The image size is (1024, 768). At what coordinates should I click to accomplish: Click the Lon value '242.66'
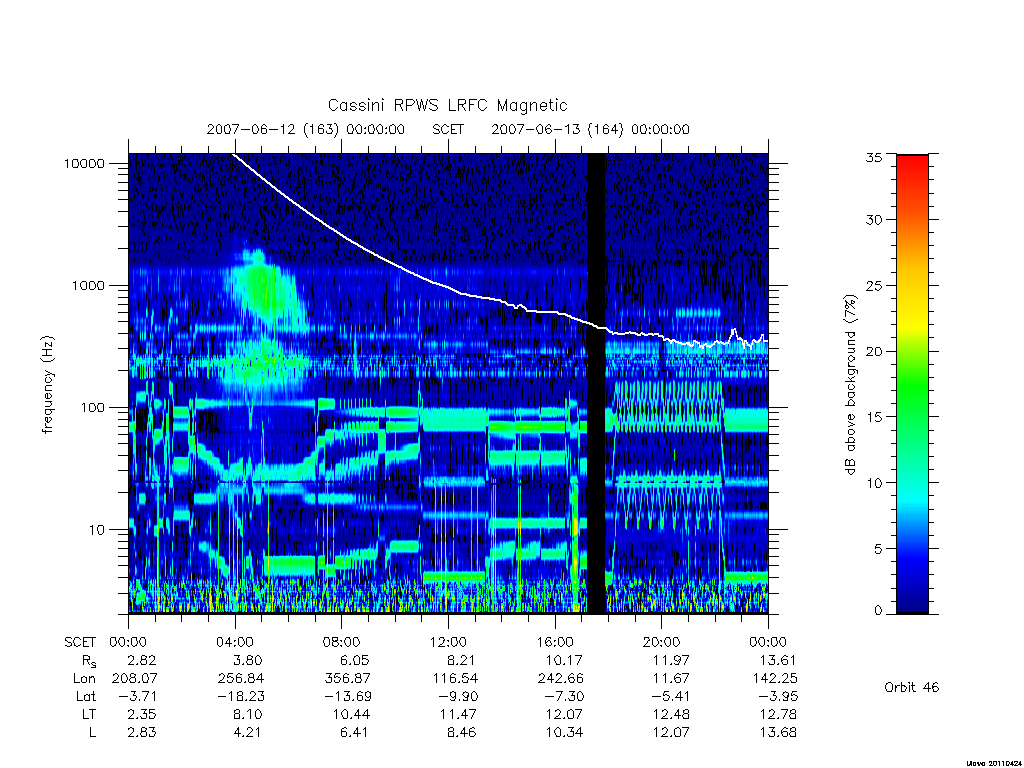[x=560, y=679]
